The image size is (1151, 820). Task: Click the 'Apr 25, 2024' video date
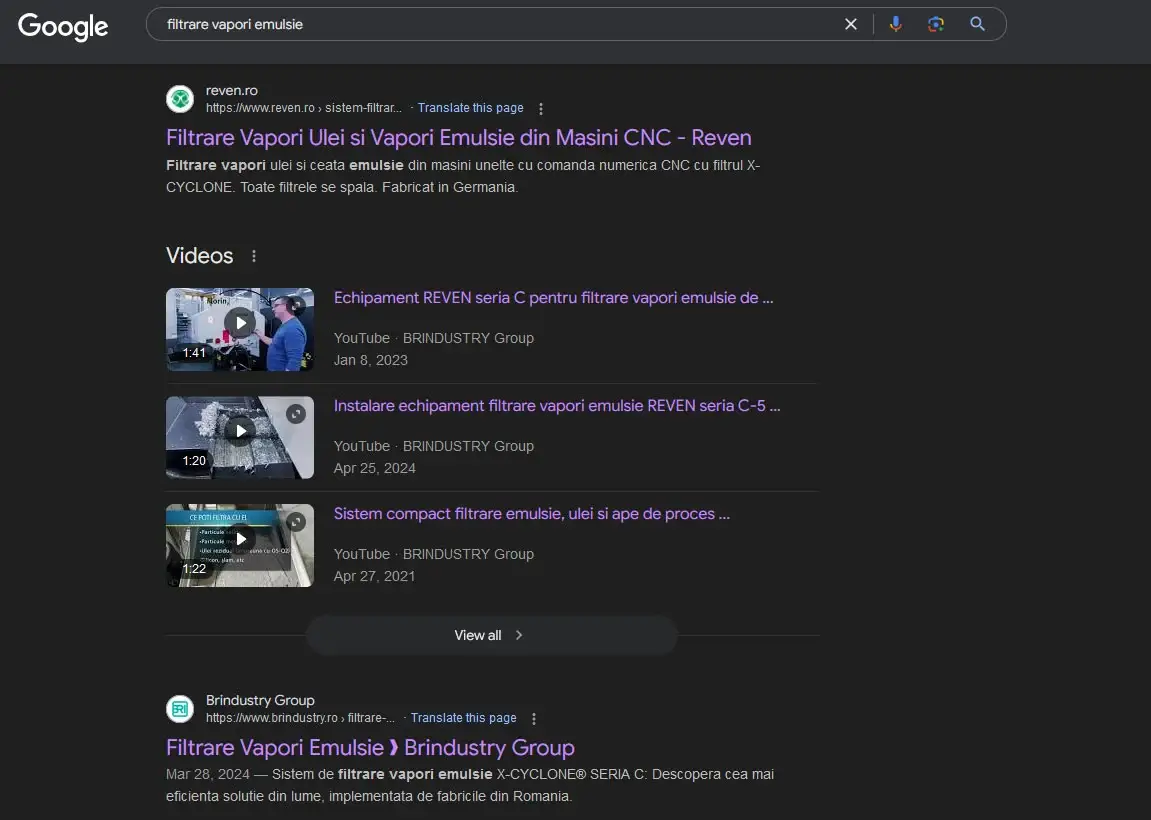(374, 468)
